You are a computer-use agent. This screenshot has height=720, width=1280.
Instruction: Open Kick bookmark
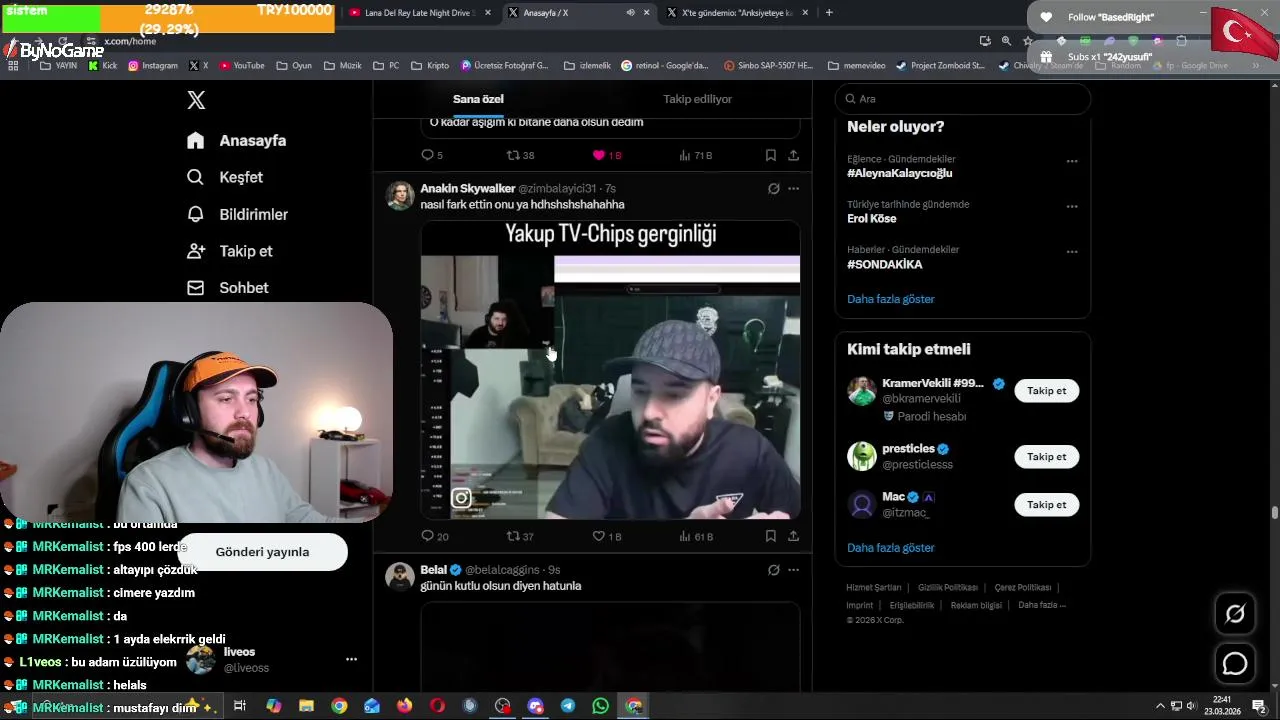pos(103,66)
